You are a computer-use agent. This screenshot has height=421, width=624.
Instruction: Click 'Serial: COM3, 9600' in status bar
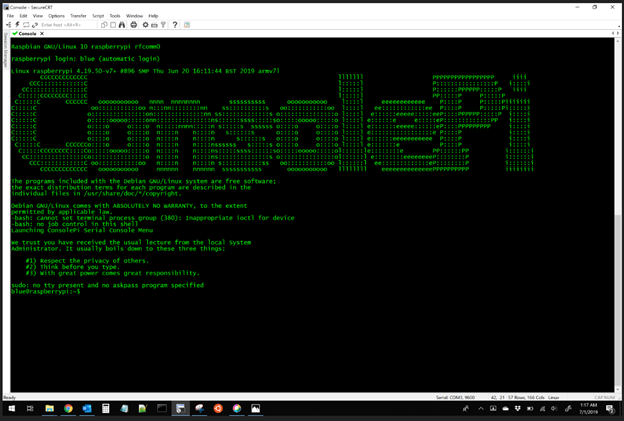[x=455, y=397]
